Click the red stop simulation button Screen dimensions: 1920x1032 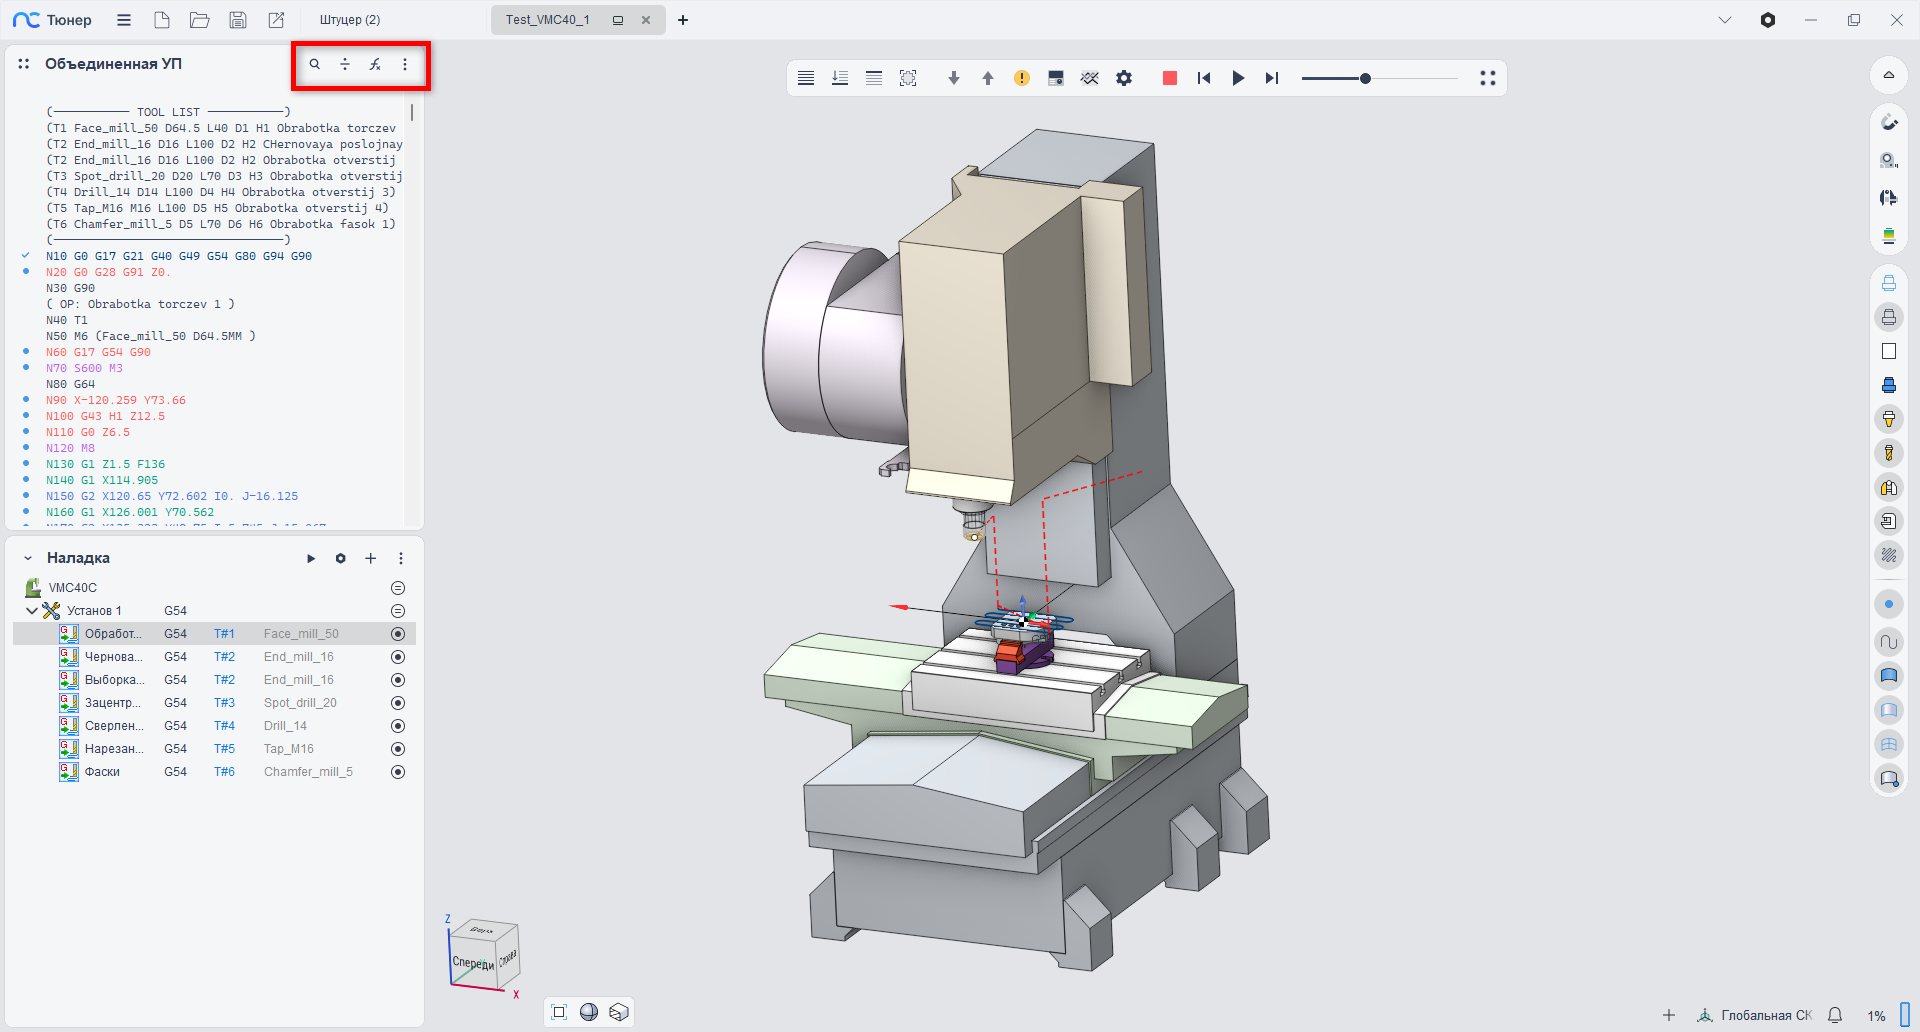(1169, 78)
